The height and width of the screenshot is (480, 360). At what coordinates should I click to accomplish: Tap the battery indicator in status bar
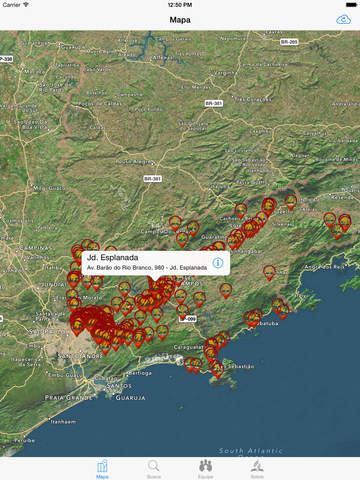point(351,5)
